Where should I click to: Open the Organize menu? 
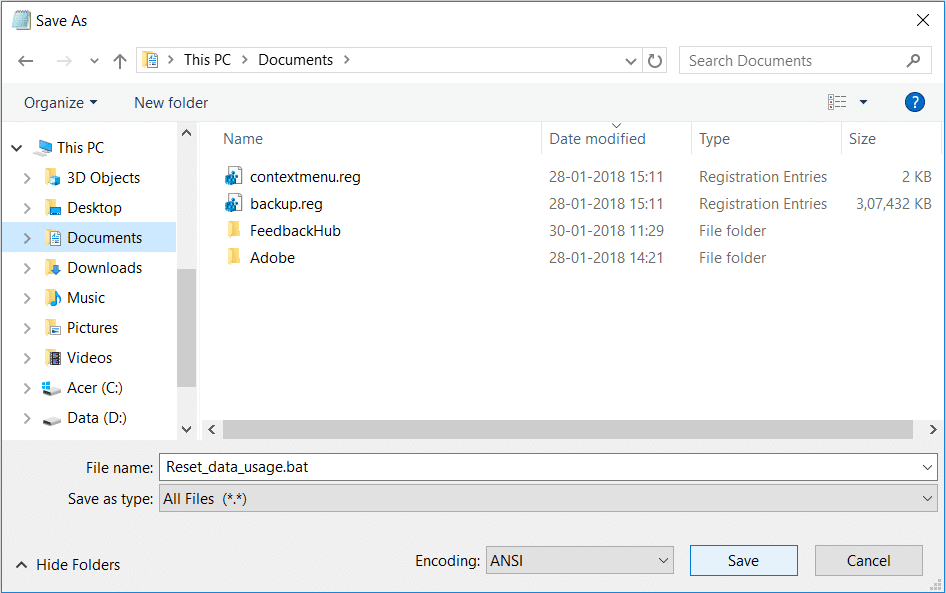60,103
